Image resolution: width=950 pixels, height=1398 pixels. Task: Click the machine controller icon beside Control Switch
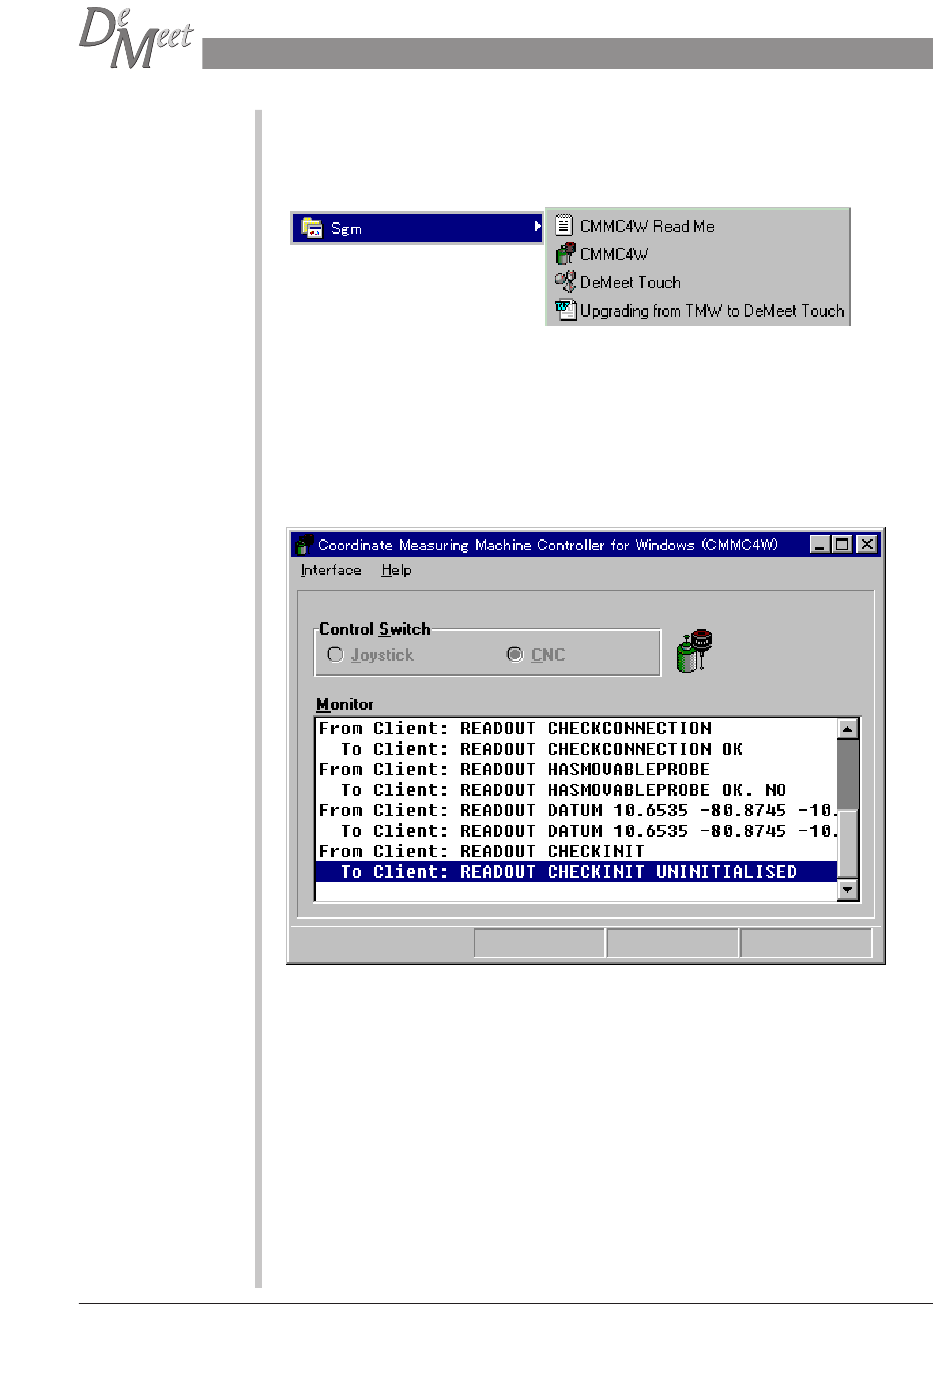(694, 651)
